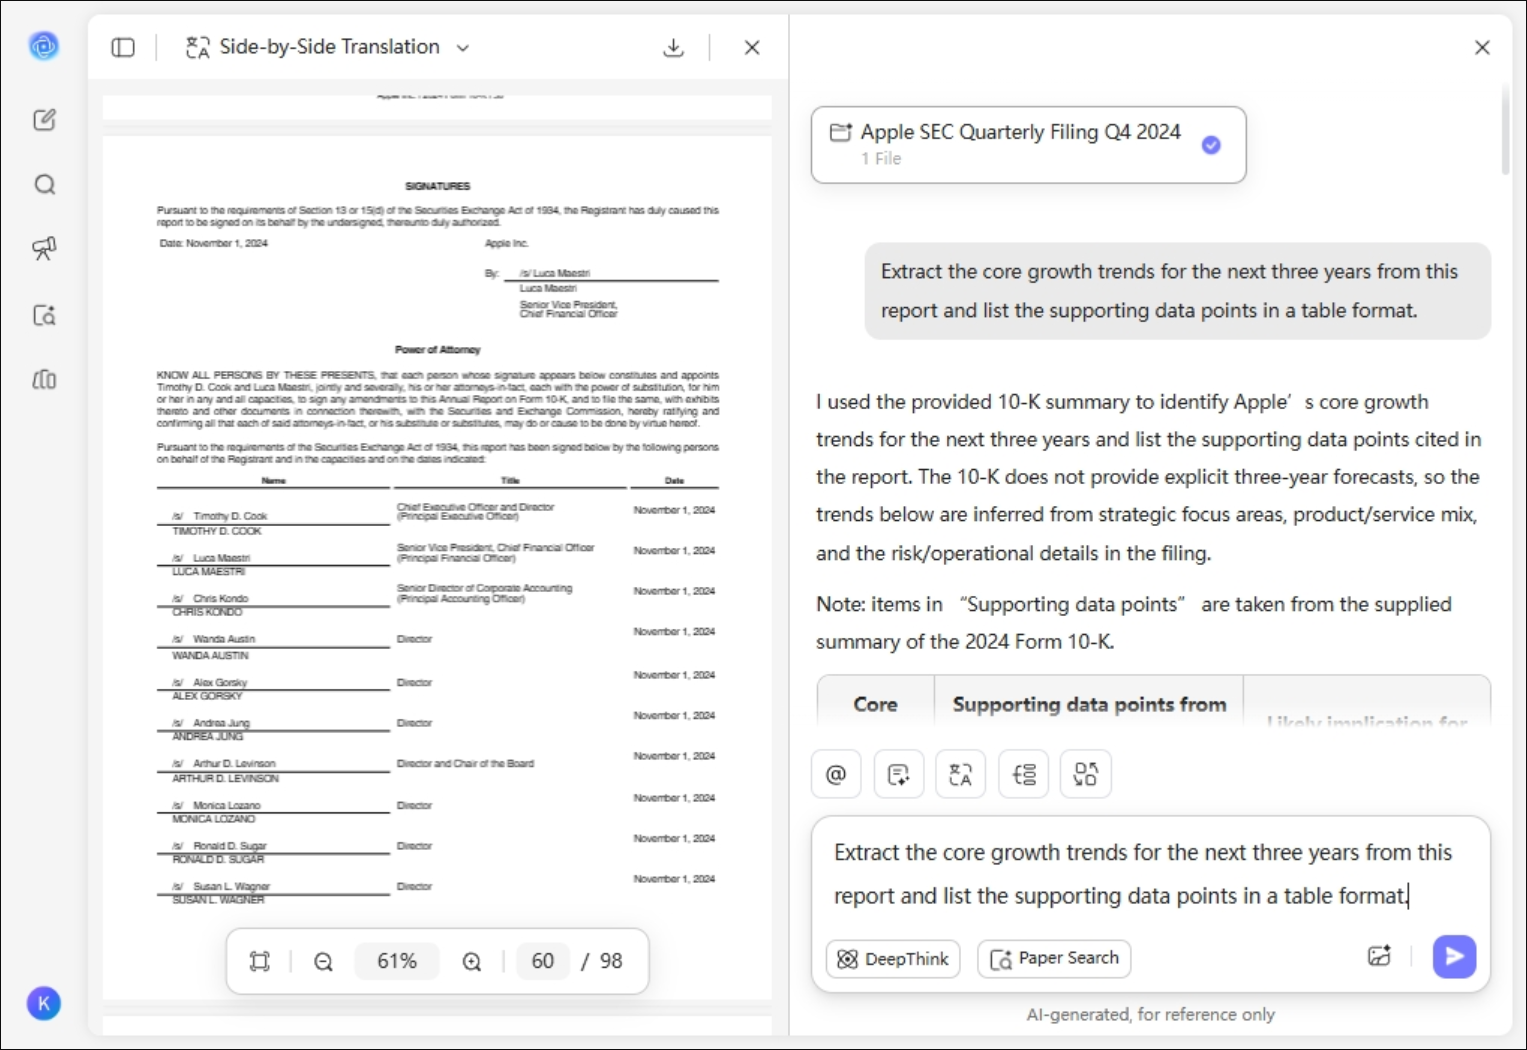Screen dimensions: 1527x1050
Task: Open the AI note summary tool
Action: [899, 774]
